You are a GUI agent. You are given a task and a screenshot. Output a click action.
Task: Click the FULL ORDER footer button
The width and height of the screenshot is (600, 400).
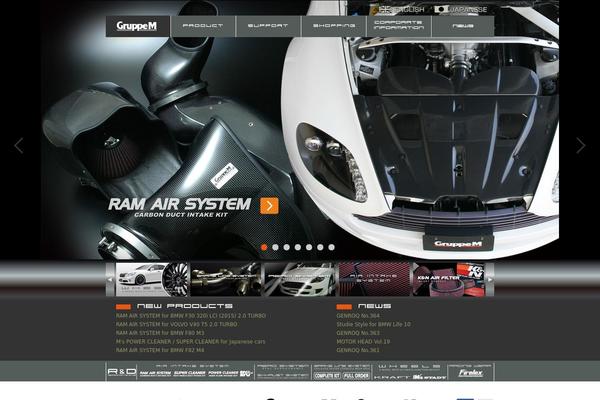(356, 376)
